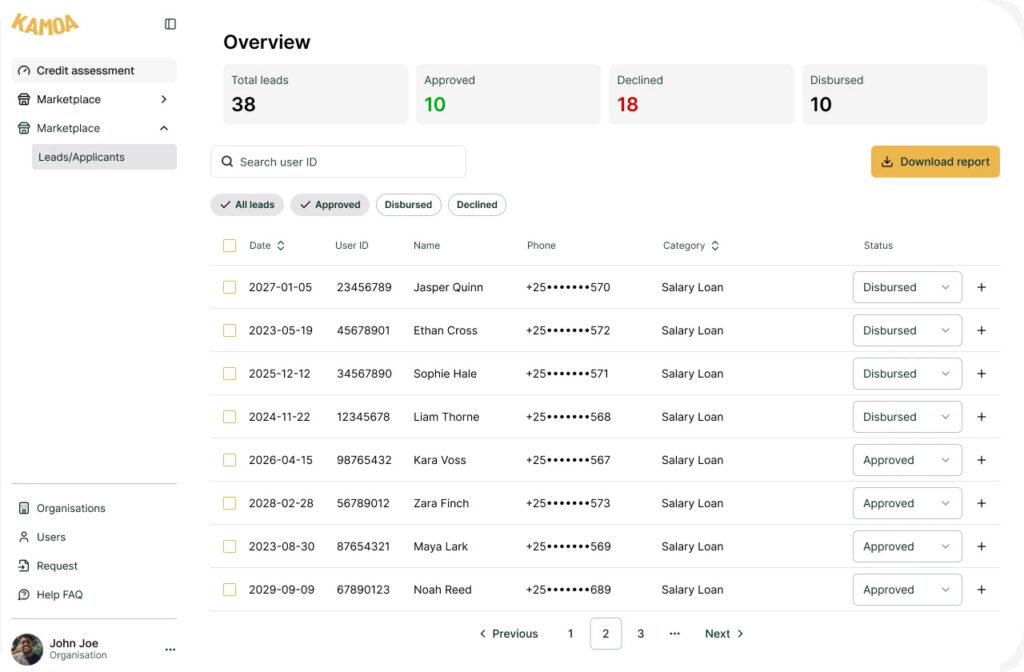Sort by the Category column arrows
This screenshot has height=672, width=1024.
pos(715,246)
